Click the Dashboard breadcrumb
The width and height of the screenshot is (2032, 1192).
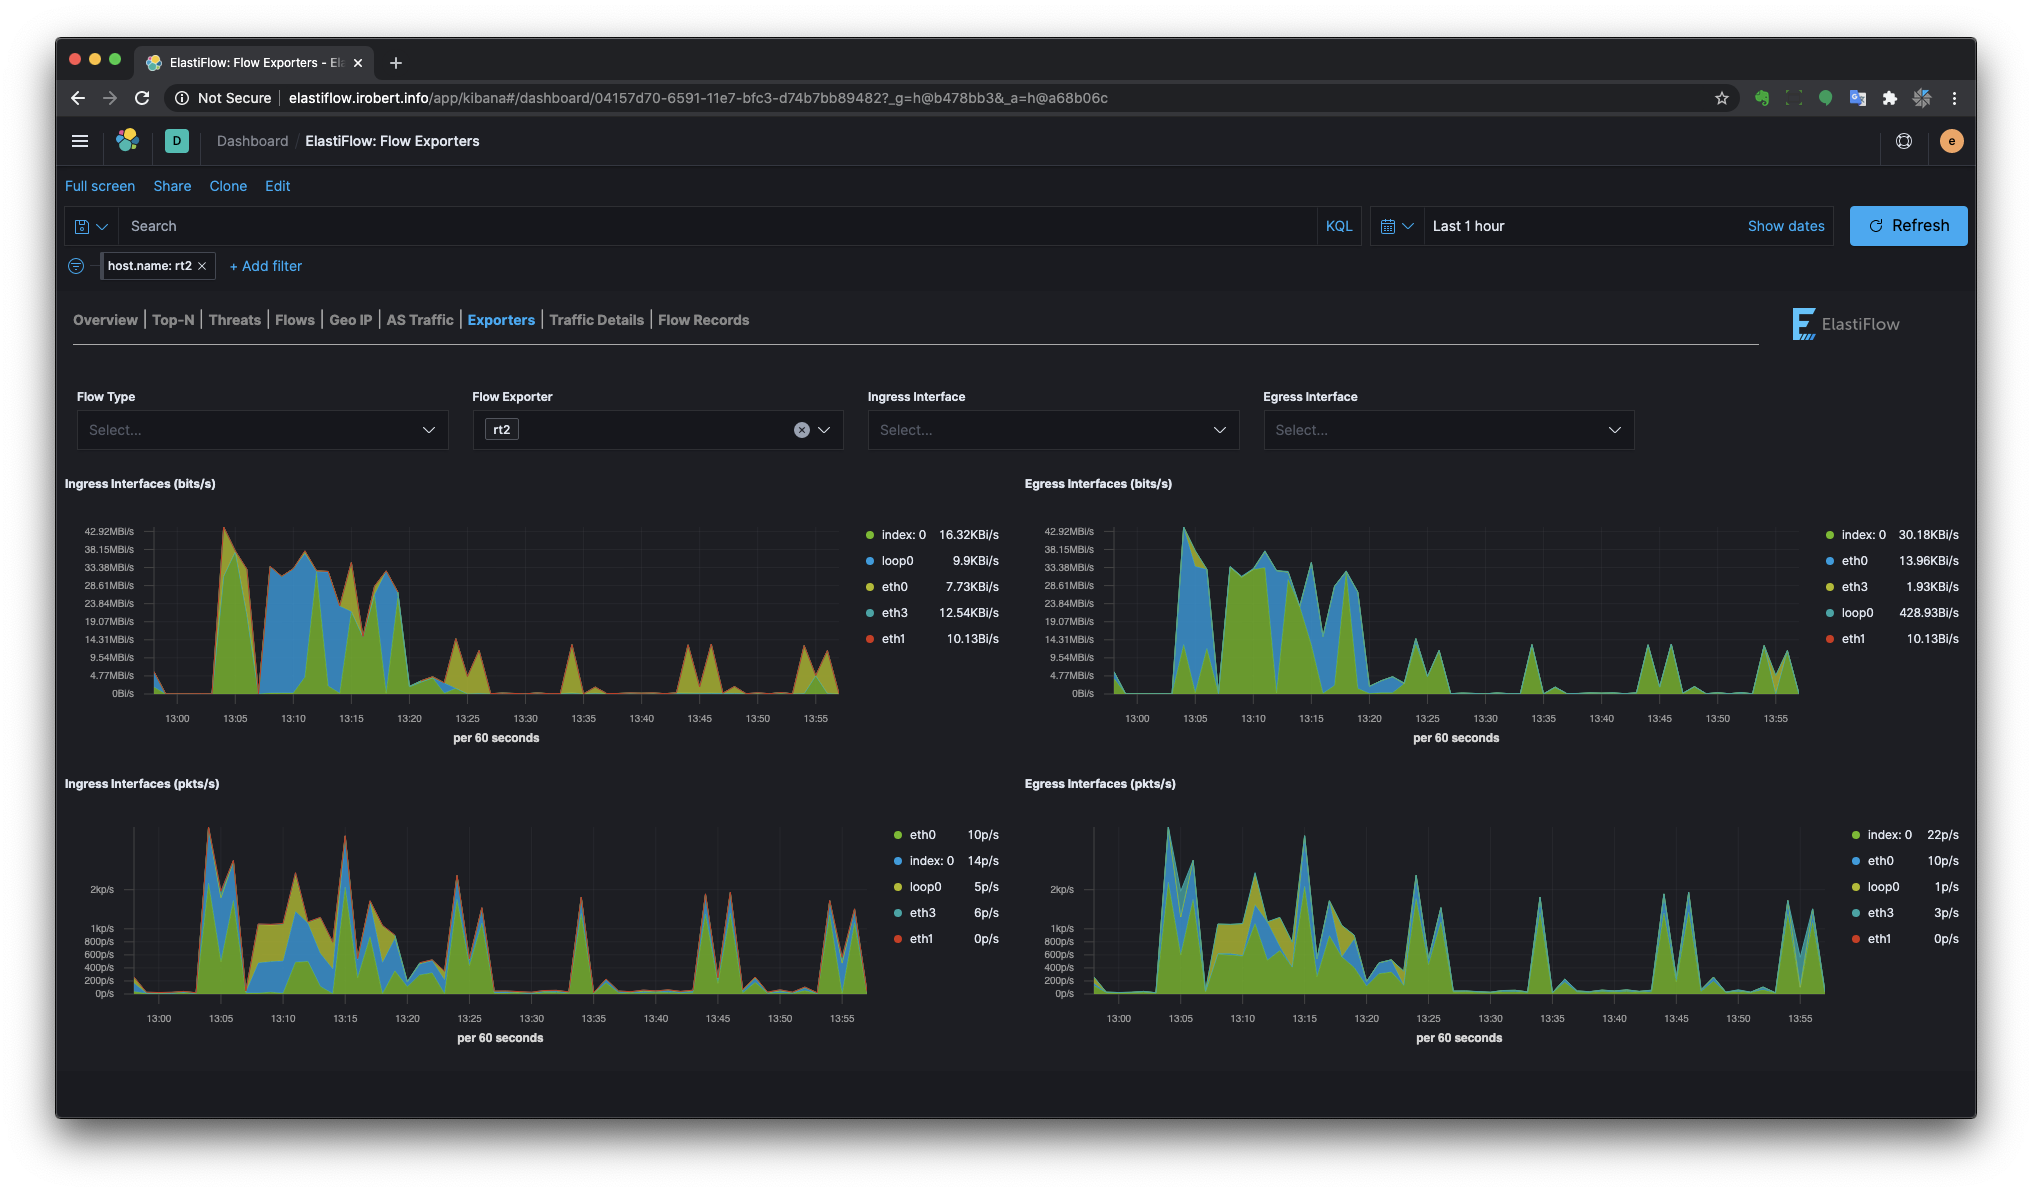pyautogui.click(x=252, y=141)
